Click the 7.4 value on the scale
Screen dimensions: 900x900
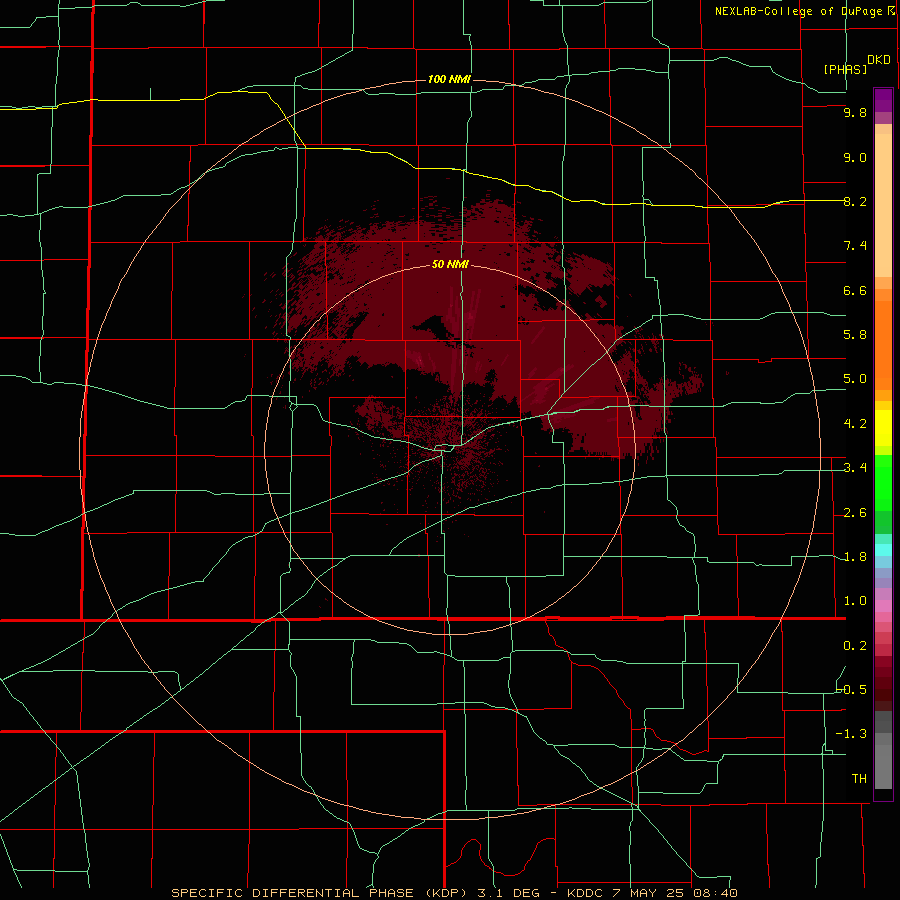pyautogui.click(x=855, y=246)
